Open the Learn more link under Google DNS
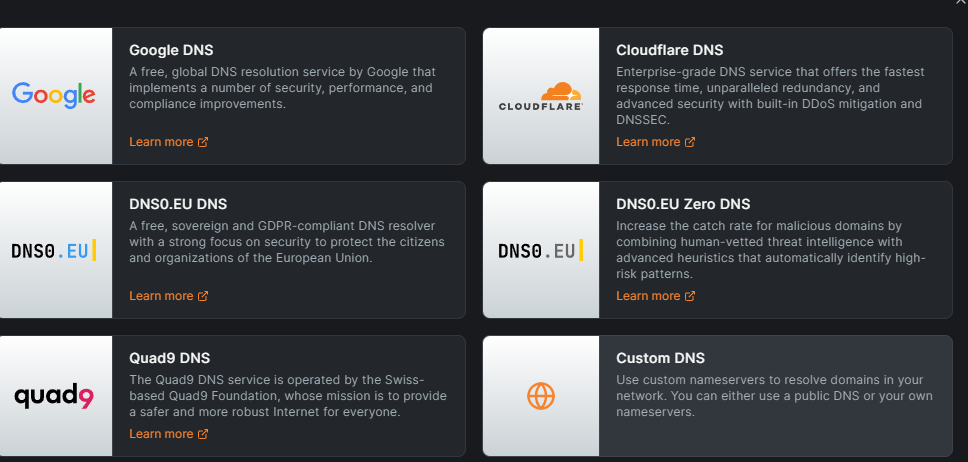 coord(161,142)
